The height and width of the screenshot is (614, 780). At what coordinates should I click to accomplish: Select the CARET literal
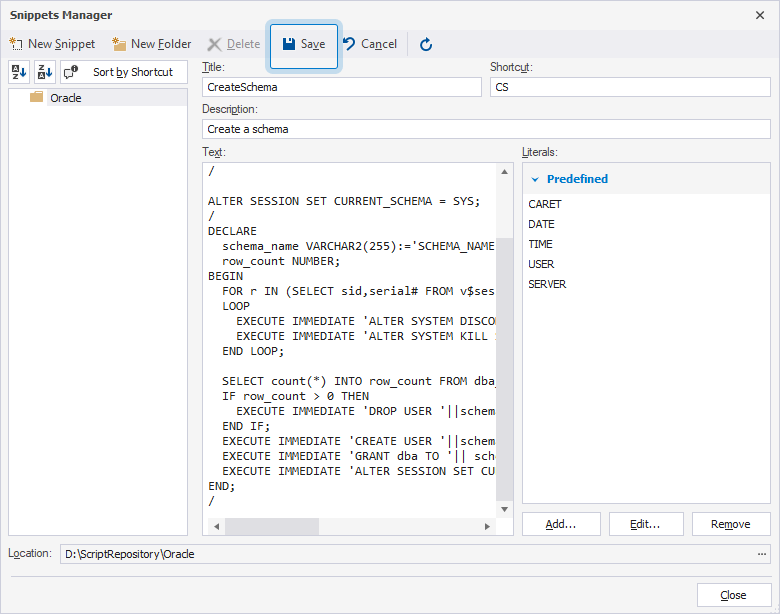545,204
